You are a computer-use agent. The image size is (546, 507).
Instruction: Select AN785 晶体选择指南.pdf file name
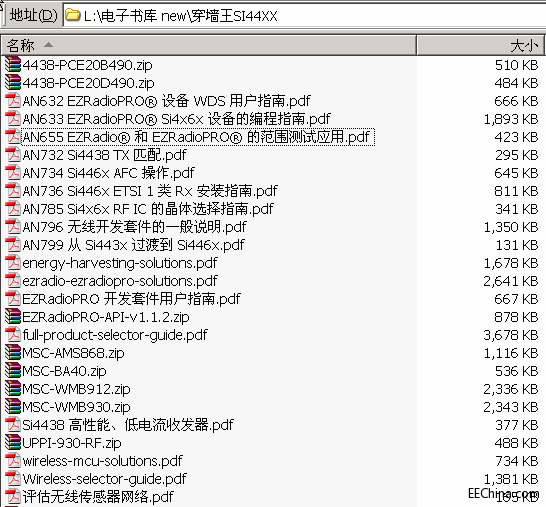[x=148, y=209]
